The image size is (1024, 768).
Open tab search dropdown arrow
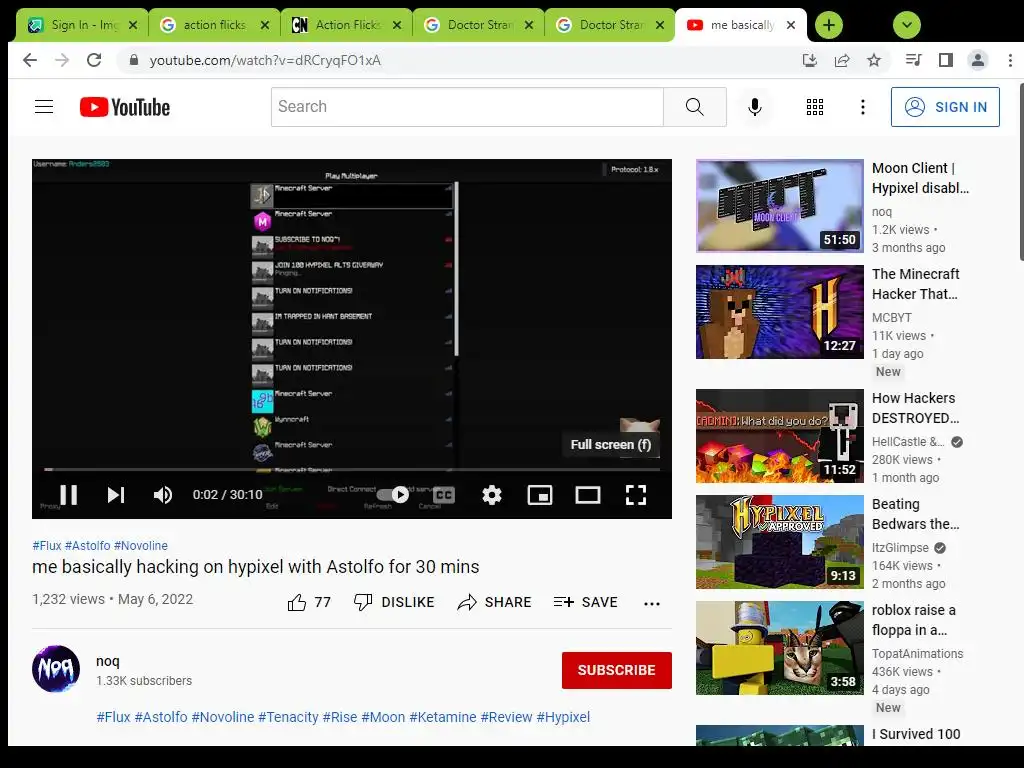pos(906,25)
